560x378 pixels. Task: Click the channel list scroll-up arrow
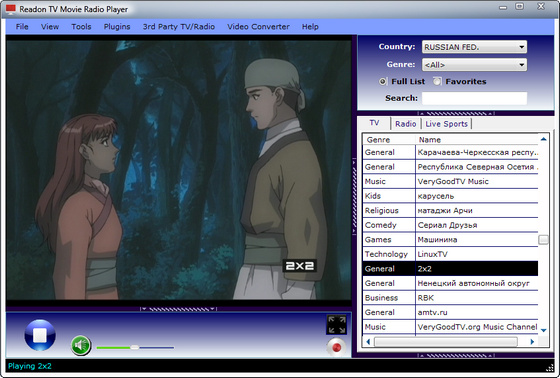543,139
